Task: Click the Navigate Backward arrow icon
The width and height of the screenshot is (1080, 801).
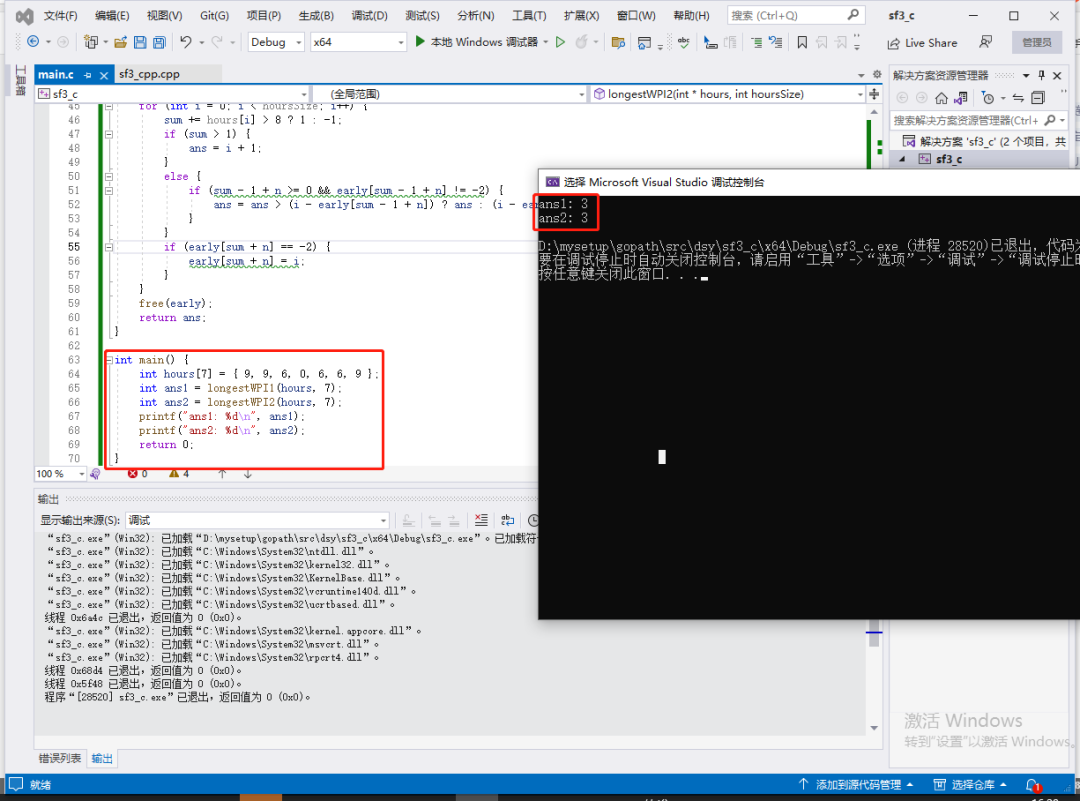Action: click(x=32, y=42)
